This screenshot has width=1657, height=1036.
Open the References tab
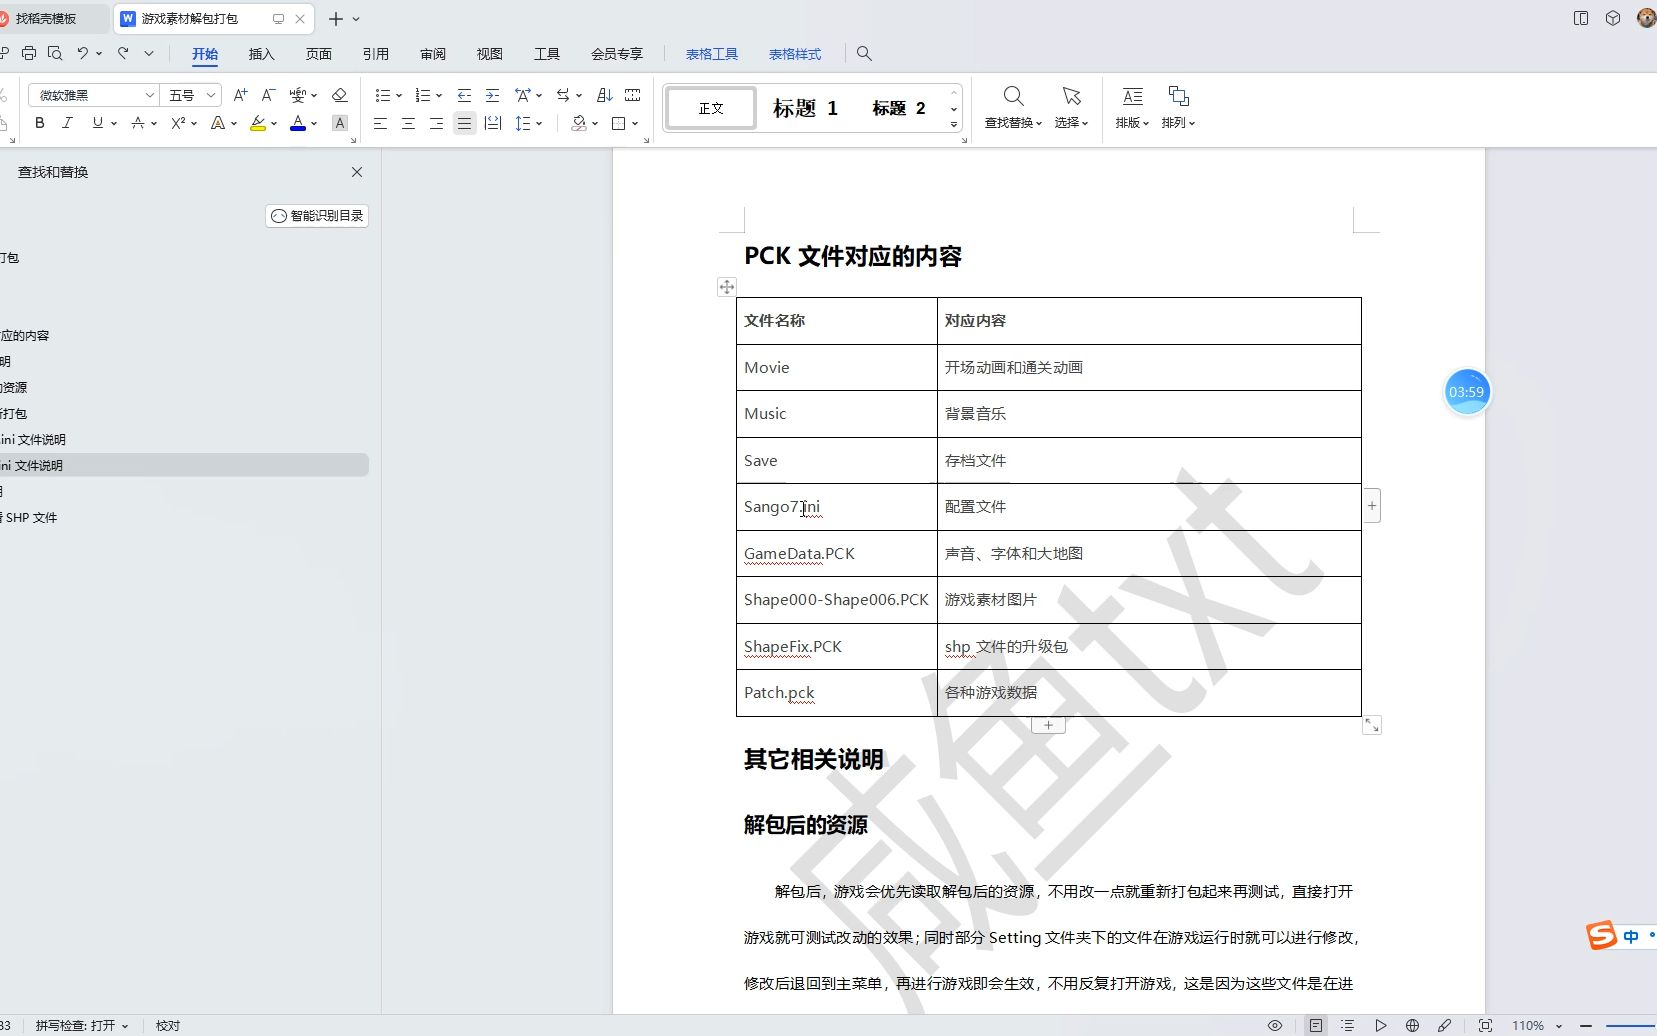click(x=375, y=54)
